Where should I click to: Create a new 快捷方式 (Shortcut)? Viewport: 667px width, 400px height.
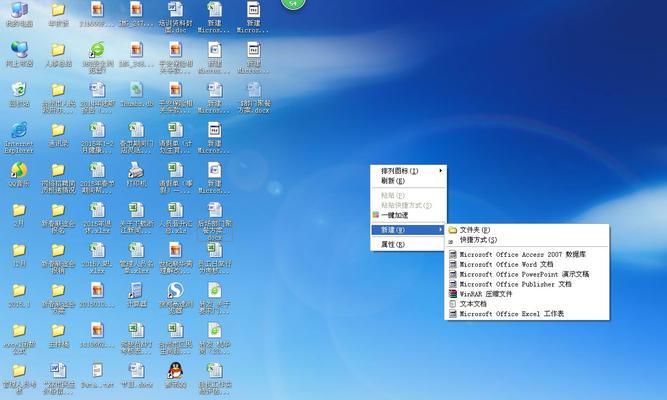click(527, 240)
